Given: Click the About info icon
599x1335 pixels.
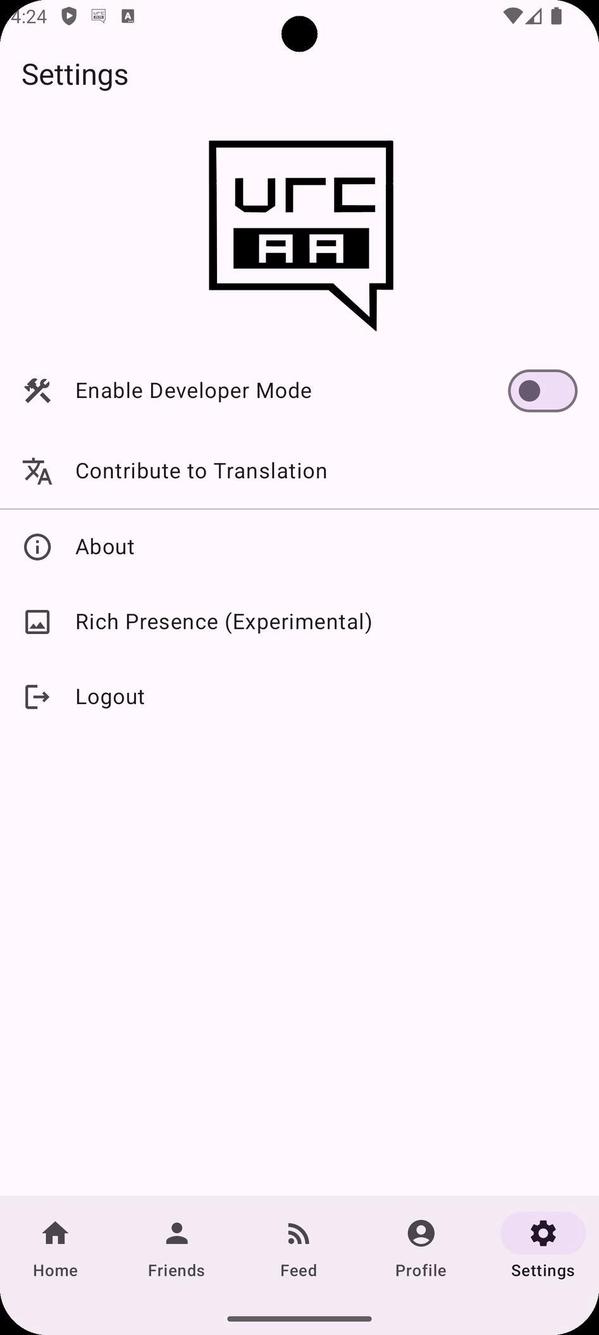Looking at the screenshot, I should [x=37, y=546].
